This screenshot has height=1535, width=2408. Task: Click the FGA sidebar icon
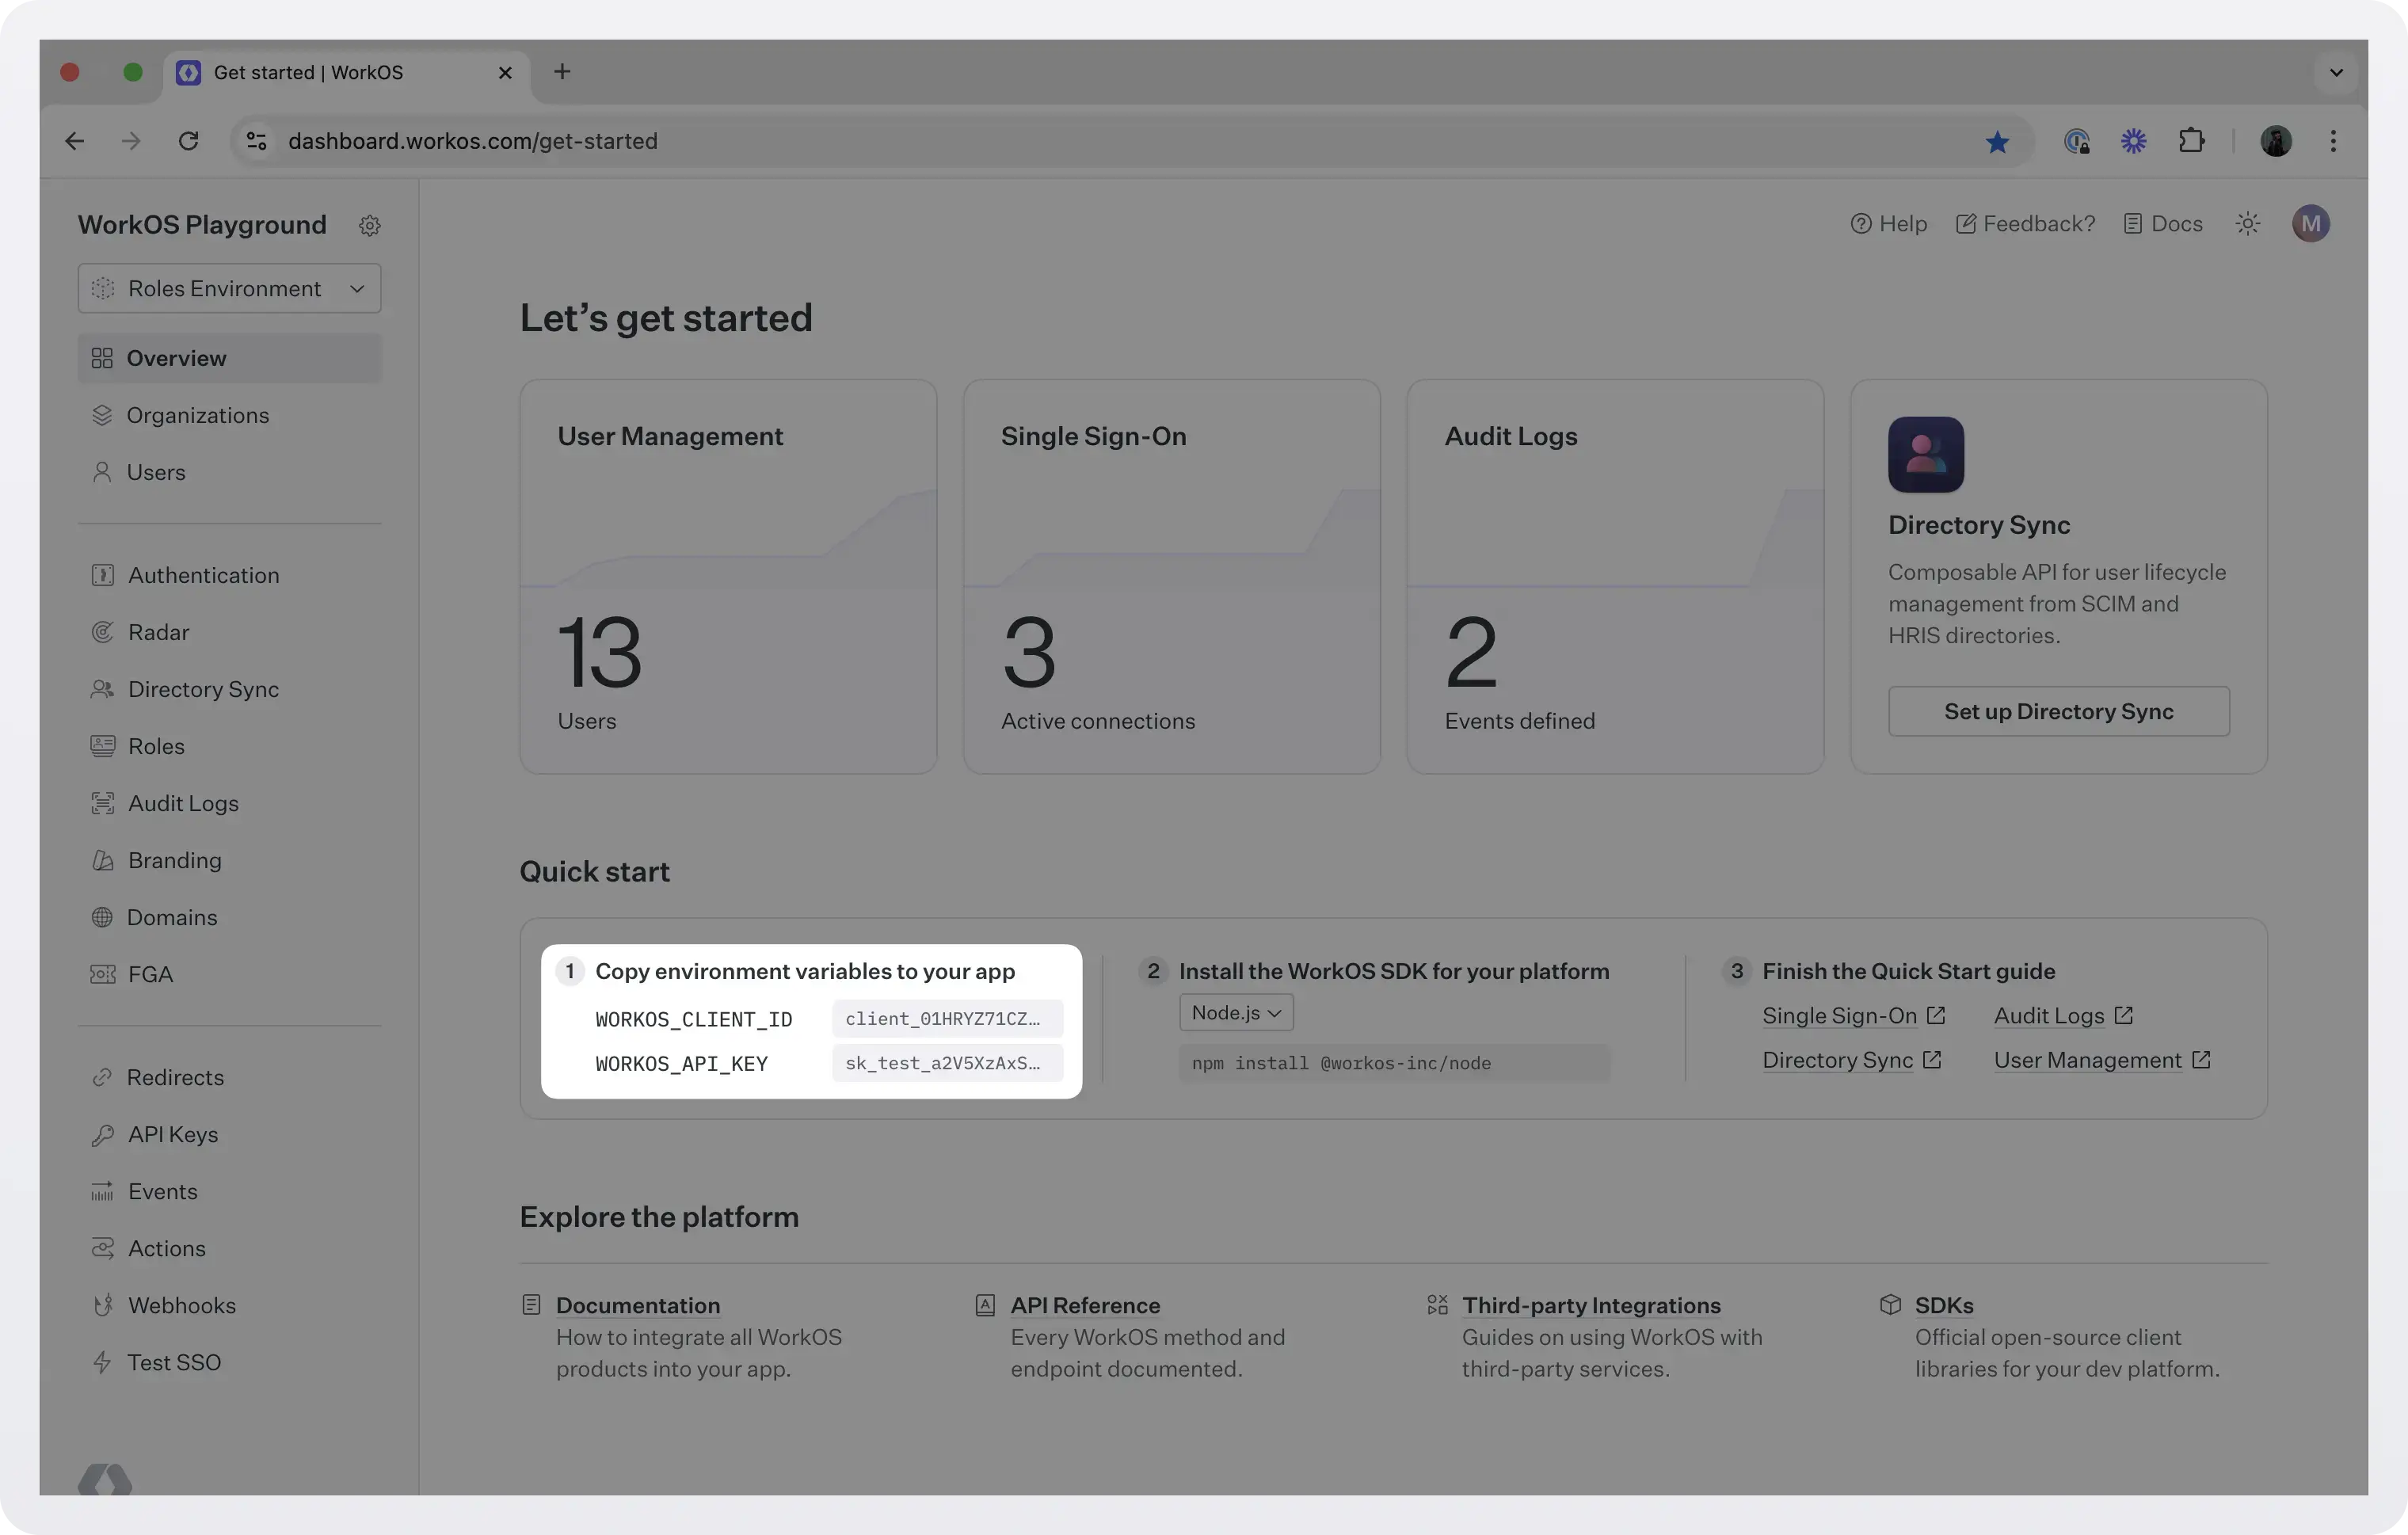pos(102,974)
